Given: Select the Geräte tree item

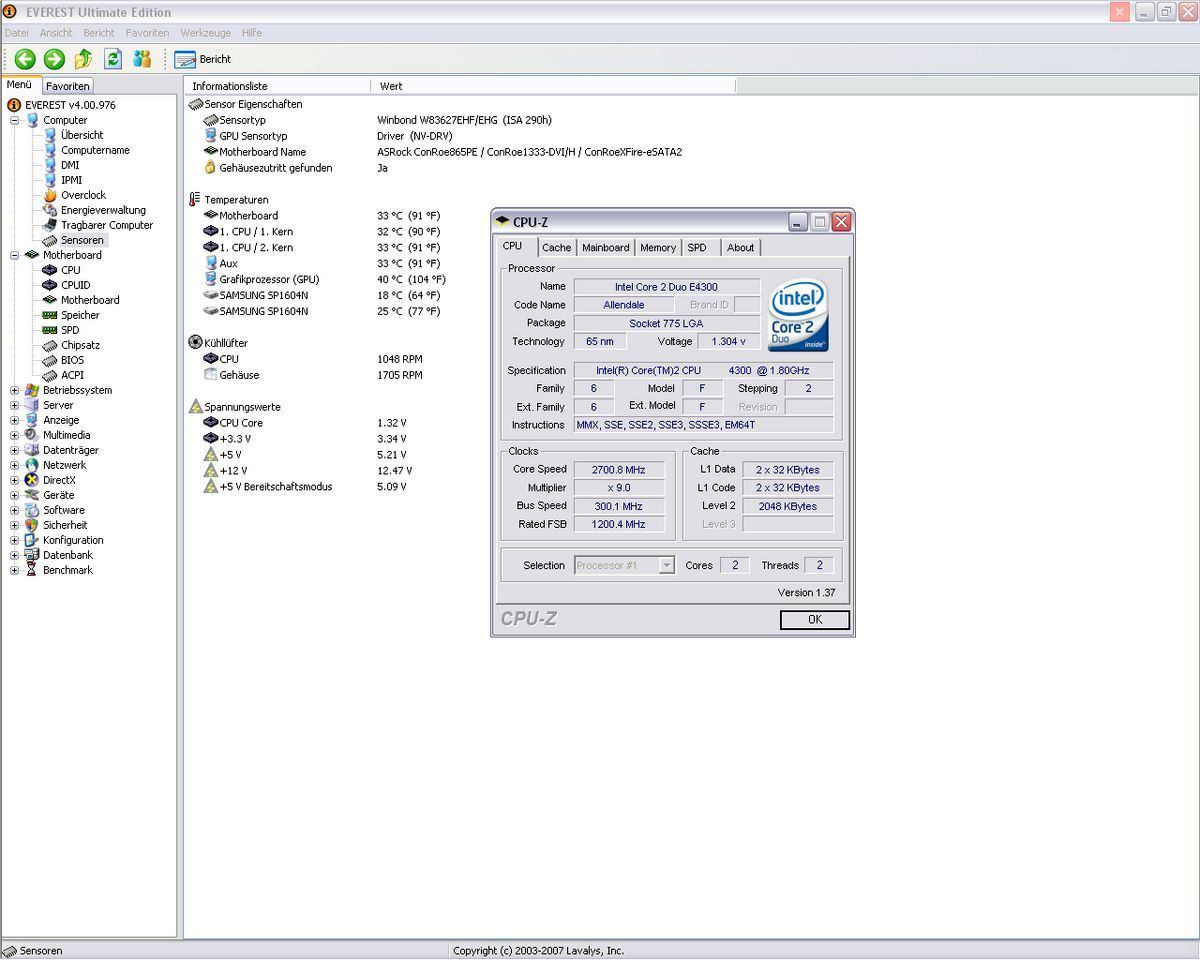Looking at the screenshot, I should (58, 495).
